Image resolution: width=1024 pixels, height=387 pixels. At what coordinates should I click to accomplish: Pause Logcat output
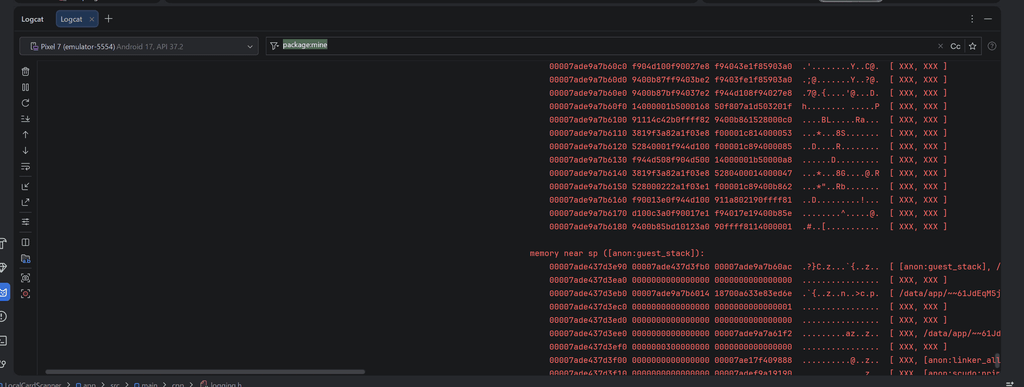[25, 87]
